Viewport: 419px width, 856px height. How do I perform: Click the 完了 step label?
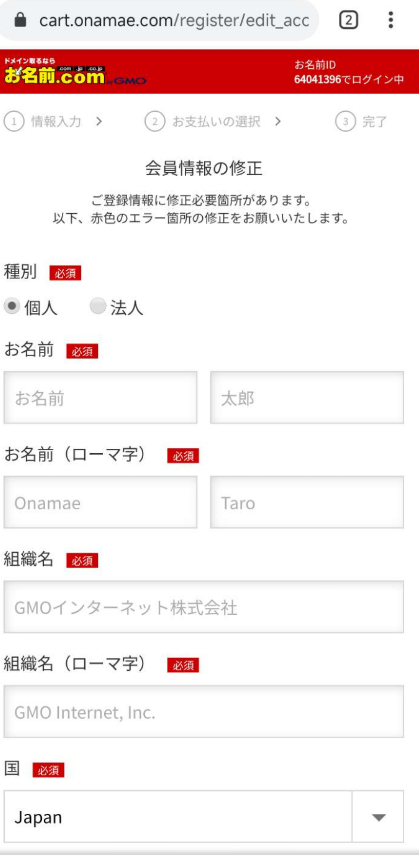375,121
